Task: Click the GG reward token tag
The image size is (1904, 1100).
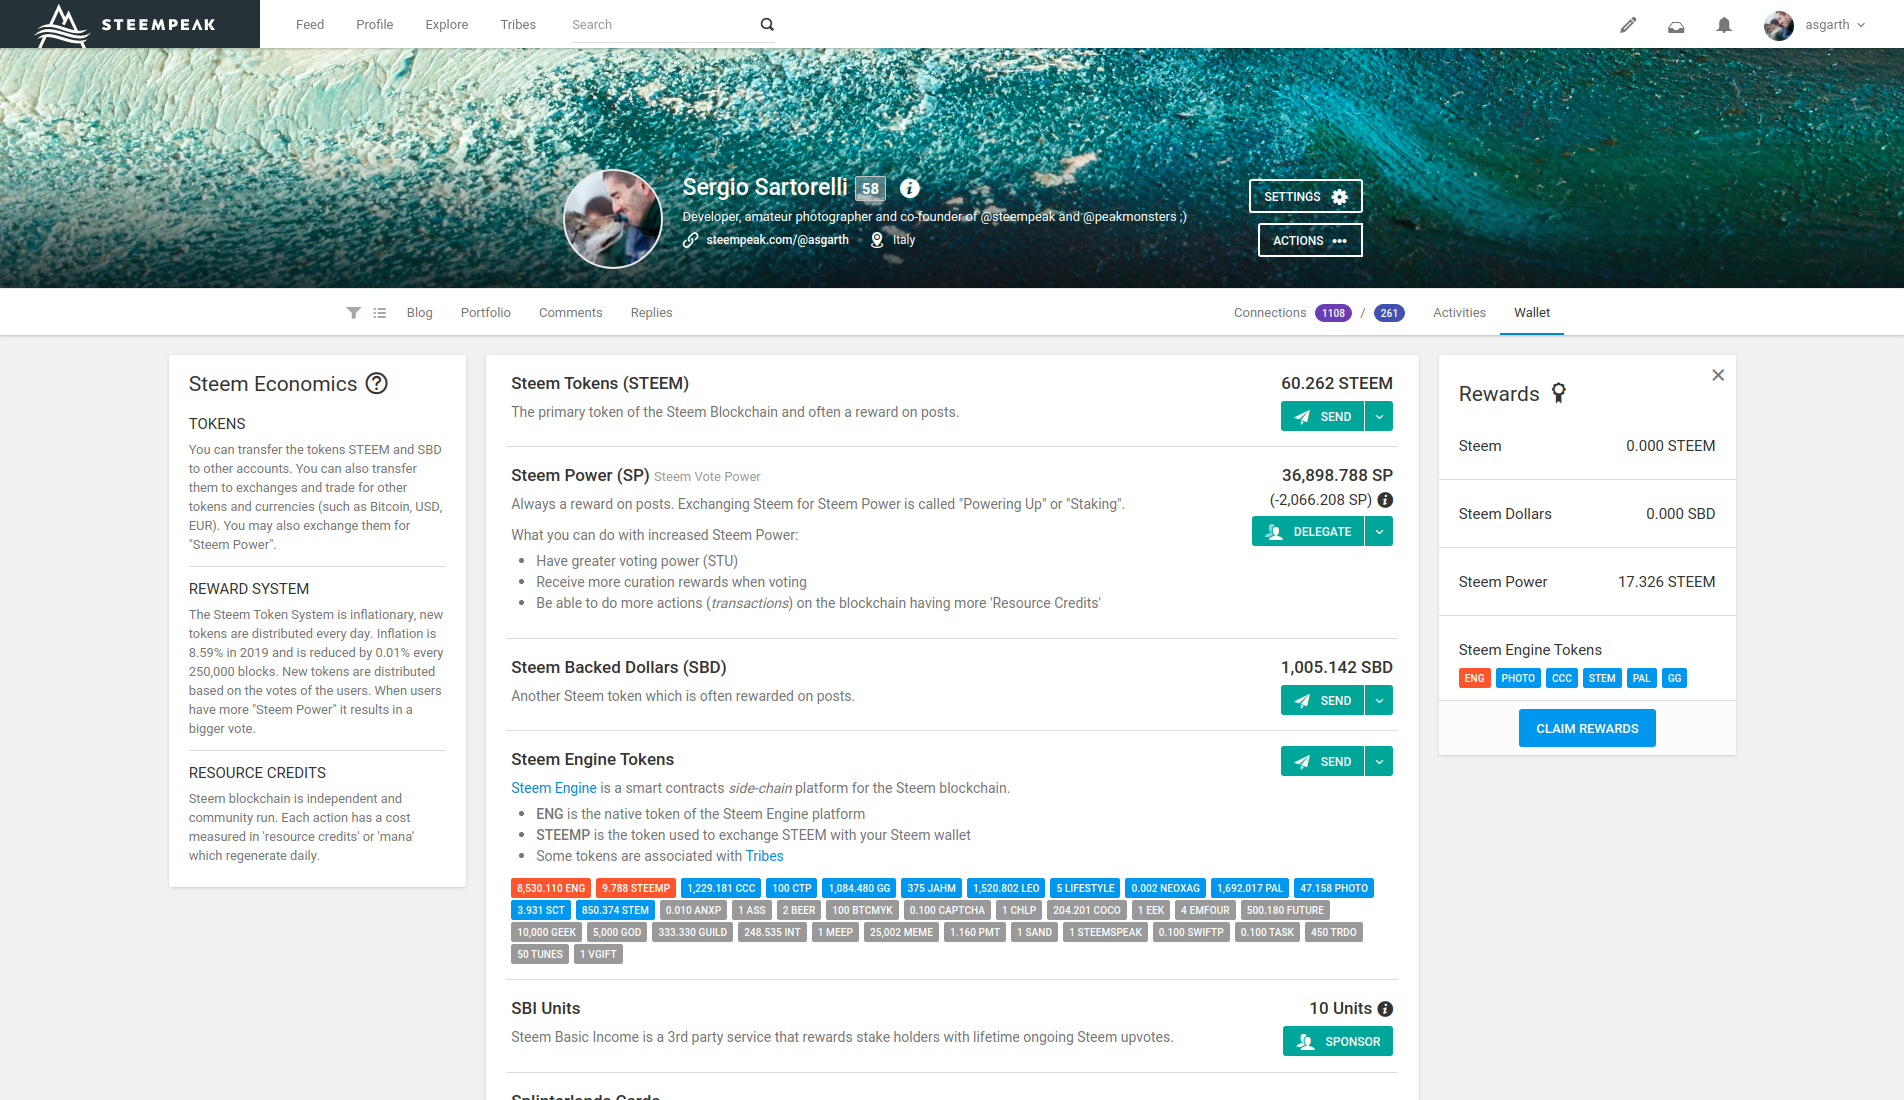Action: [x=1675, y=678]
